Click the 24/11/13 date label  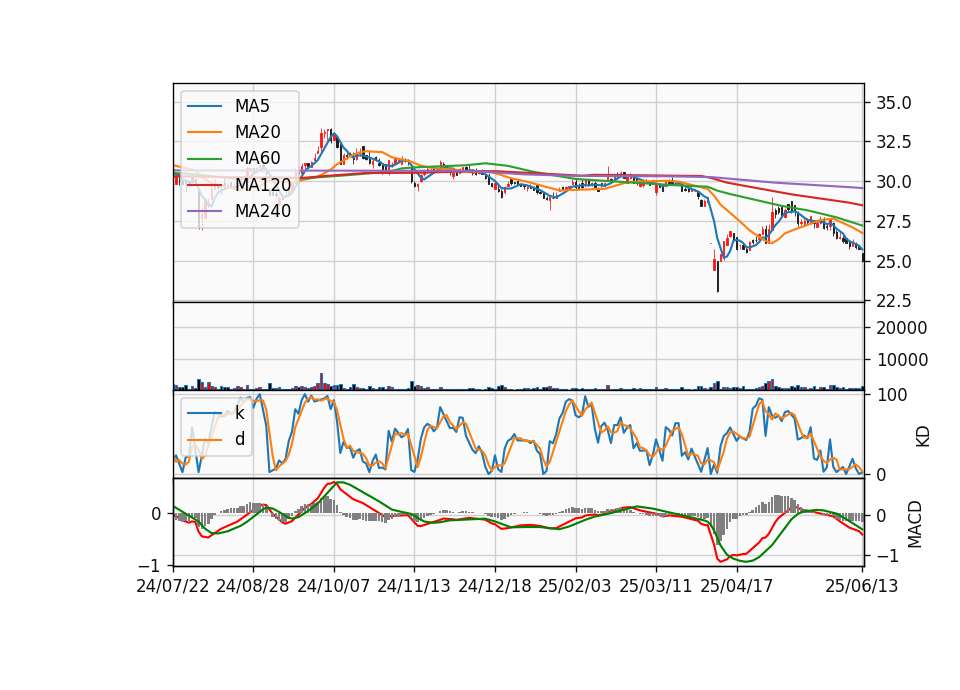414,586
